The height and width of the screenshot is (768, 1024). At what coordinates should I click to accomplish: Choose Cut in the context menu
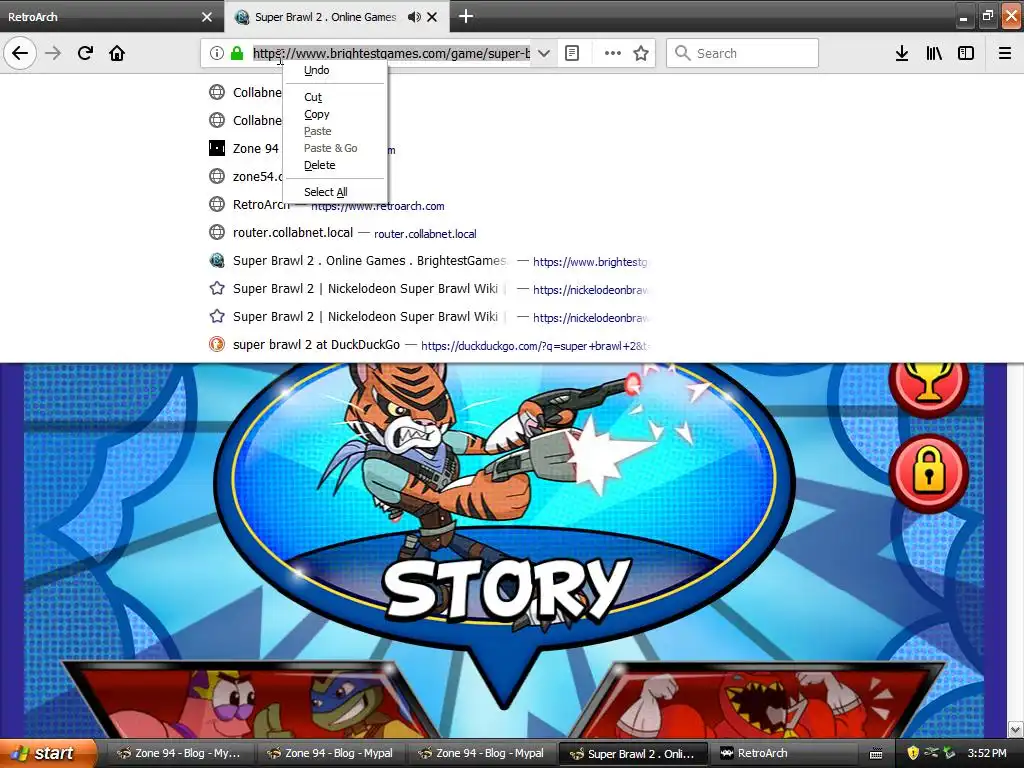[336, 97]
